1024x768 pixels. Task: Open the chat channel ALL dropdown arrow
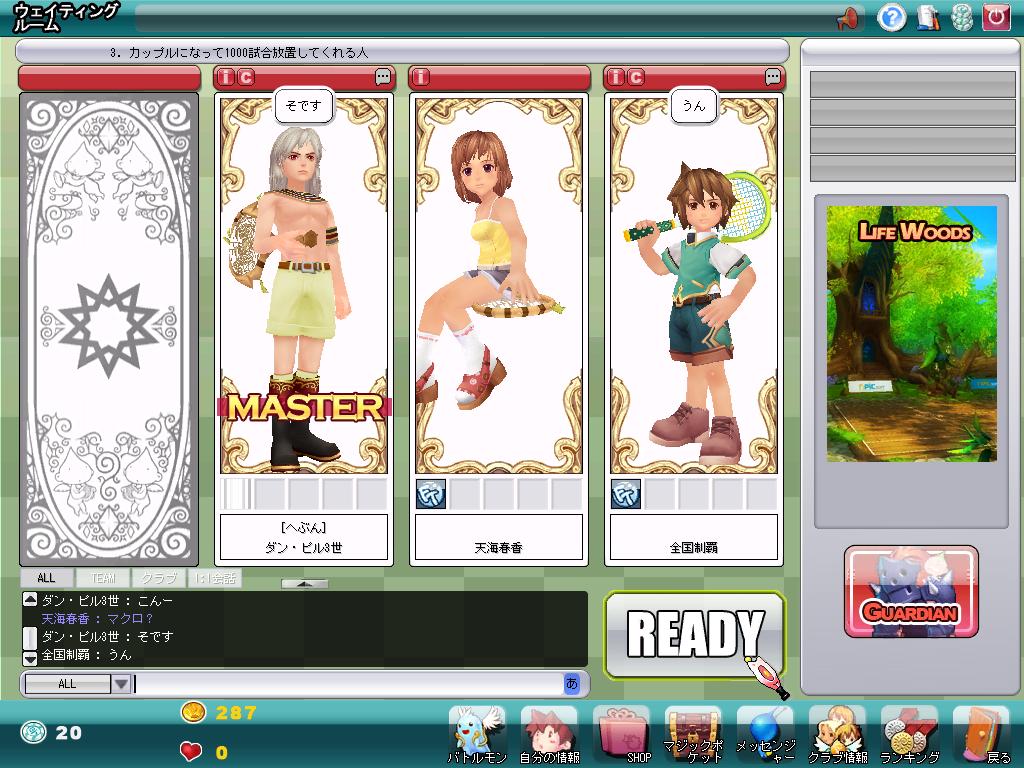coord(120,684)
